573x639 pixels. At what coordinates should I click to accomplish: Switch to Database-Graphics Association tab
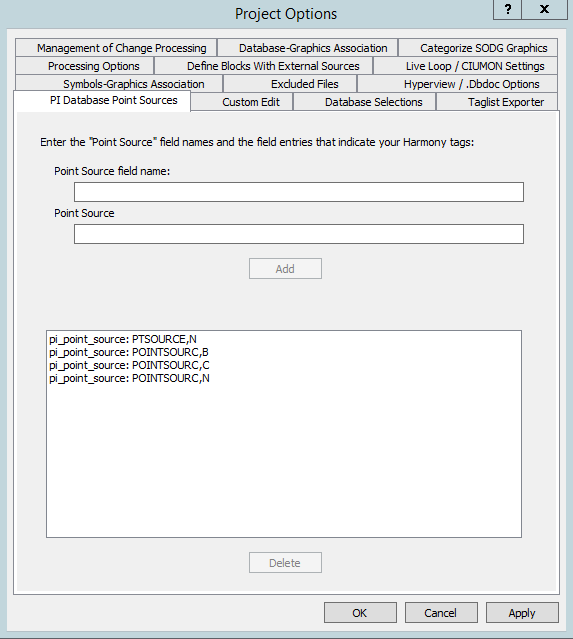coord(308,48)
